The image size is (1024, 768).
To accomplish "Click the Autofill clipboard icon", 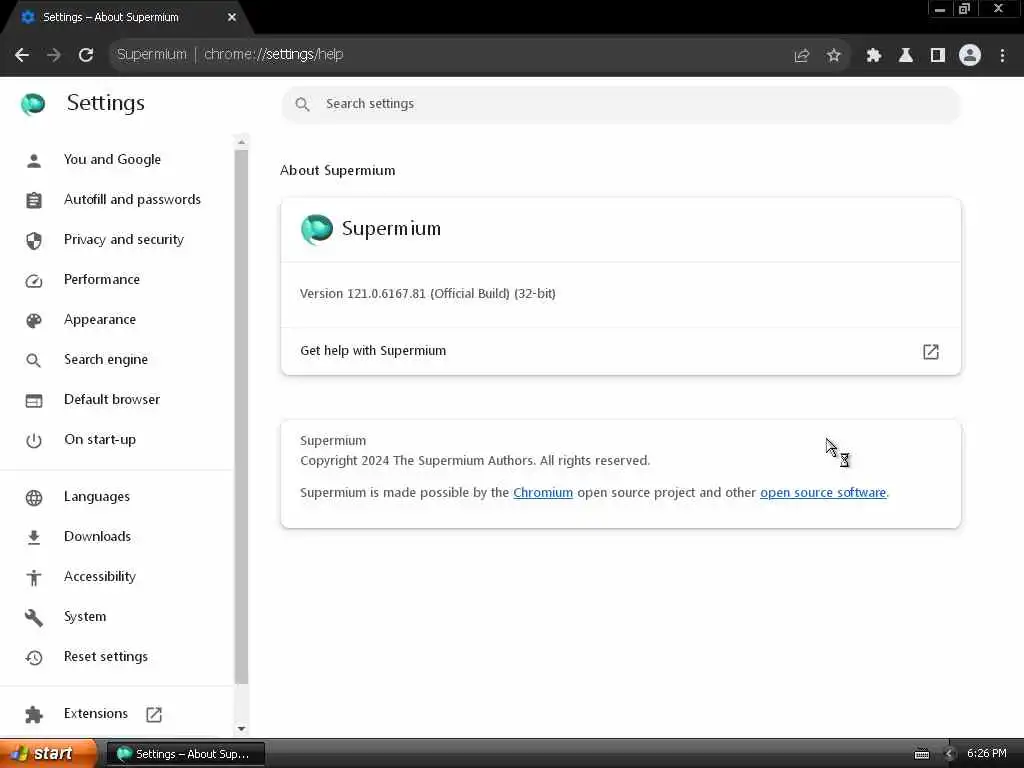I will click(34, 200).
